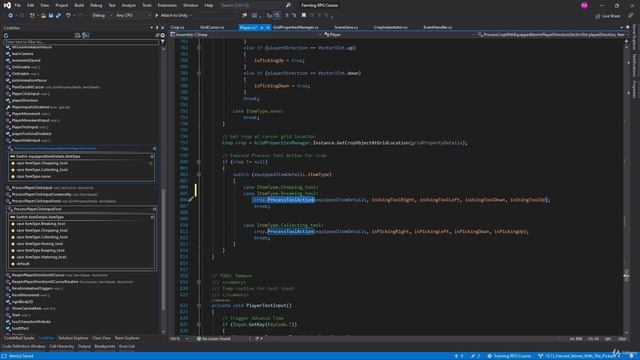Screen dimensions: 640x360
Task: Click the Undo toolbar icon
Action: coord(68,16)
